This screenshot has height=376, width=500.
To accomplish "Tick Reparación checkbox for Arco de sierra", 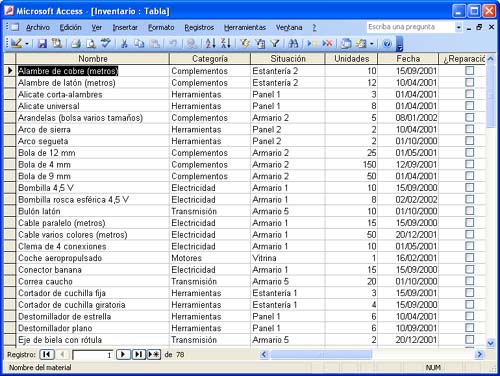I will [x=469, y=129].
